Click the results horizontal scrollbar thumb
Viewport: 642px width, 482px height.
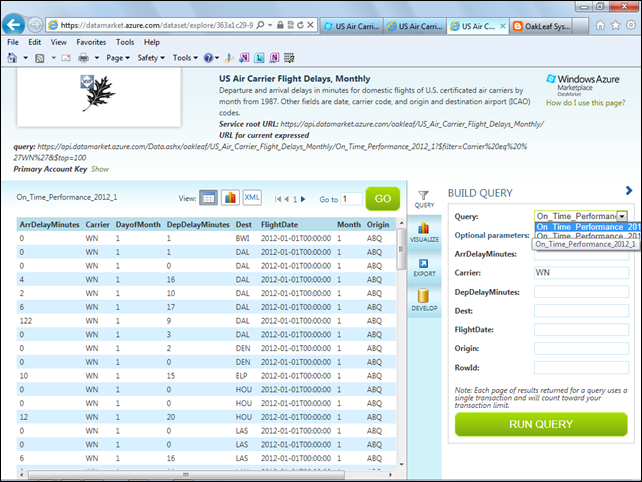pos(186,475)
